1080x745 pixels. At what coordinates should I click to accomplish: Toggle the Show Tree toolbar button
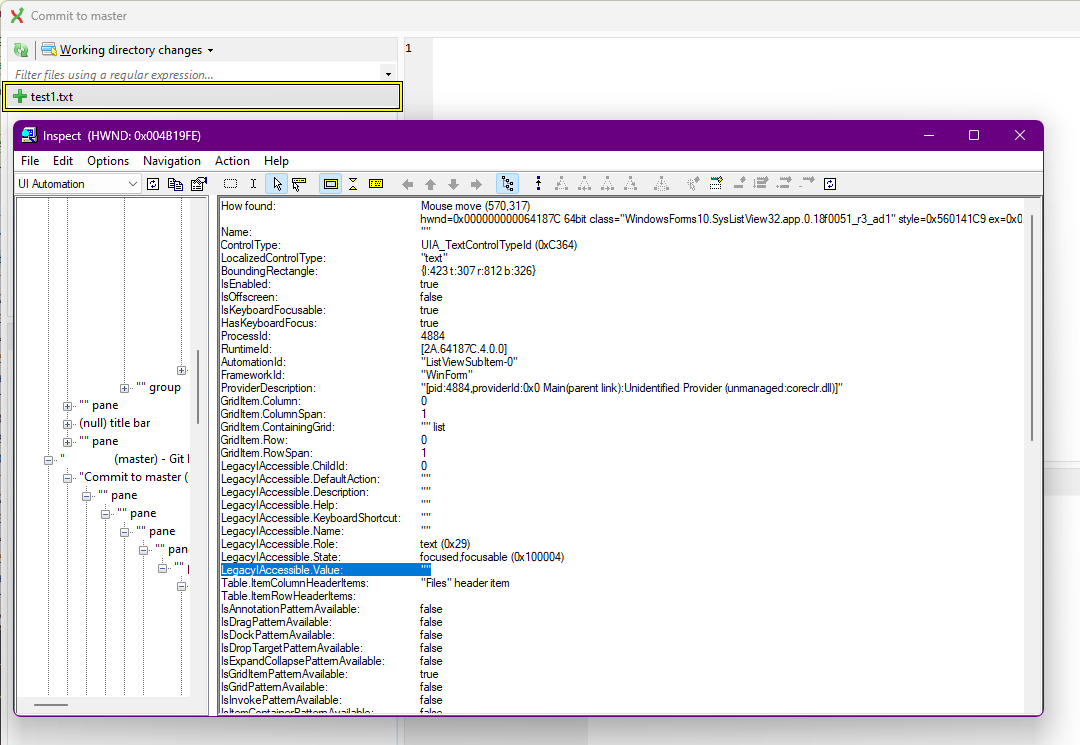tap(508, 184)
